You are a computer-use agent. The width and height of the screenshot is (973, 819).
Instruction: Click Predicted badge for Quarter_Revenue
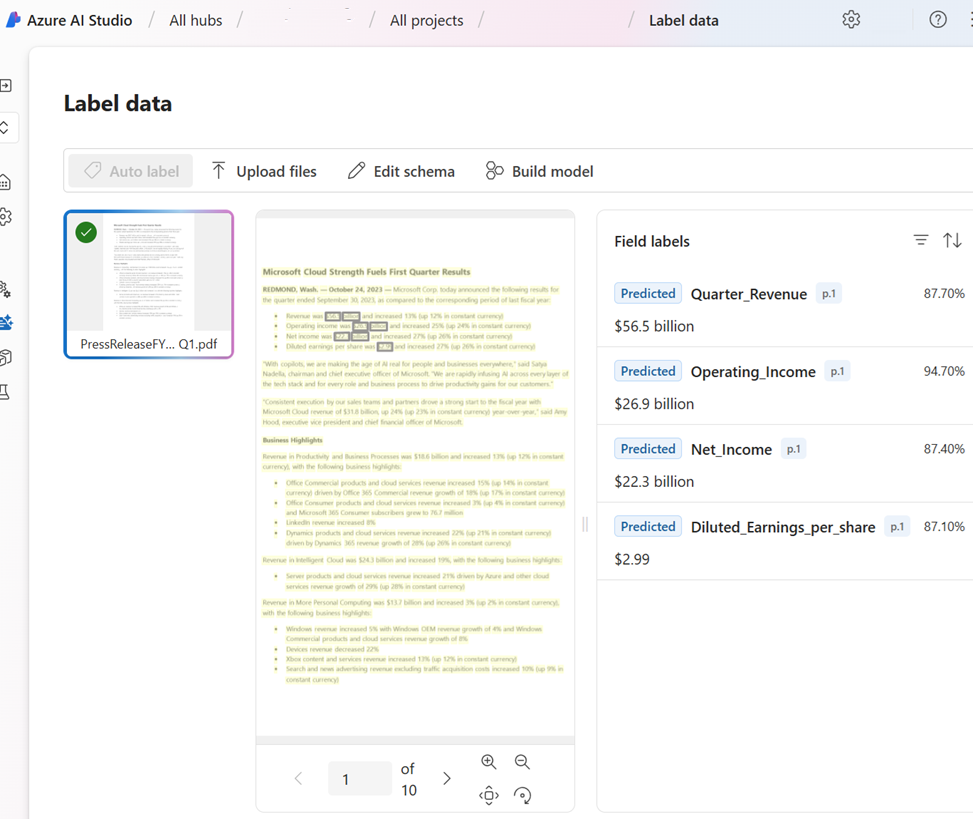(648, 293)
